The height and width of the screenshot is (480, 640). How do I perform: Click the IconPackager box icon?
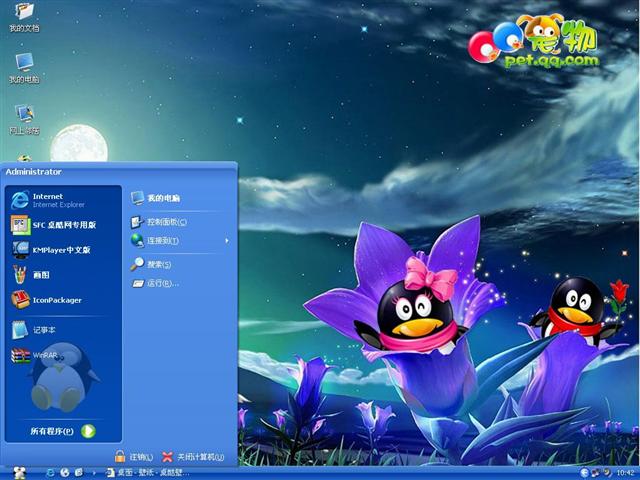coord(20,299)
